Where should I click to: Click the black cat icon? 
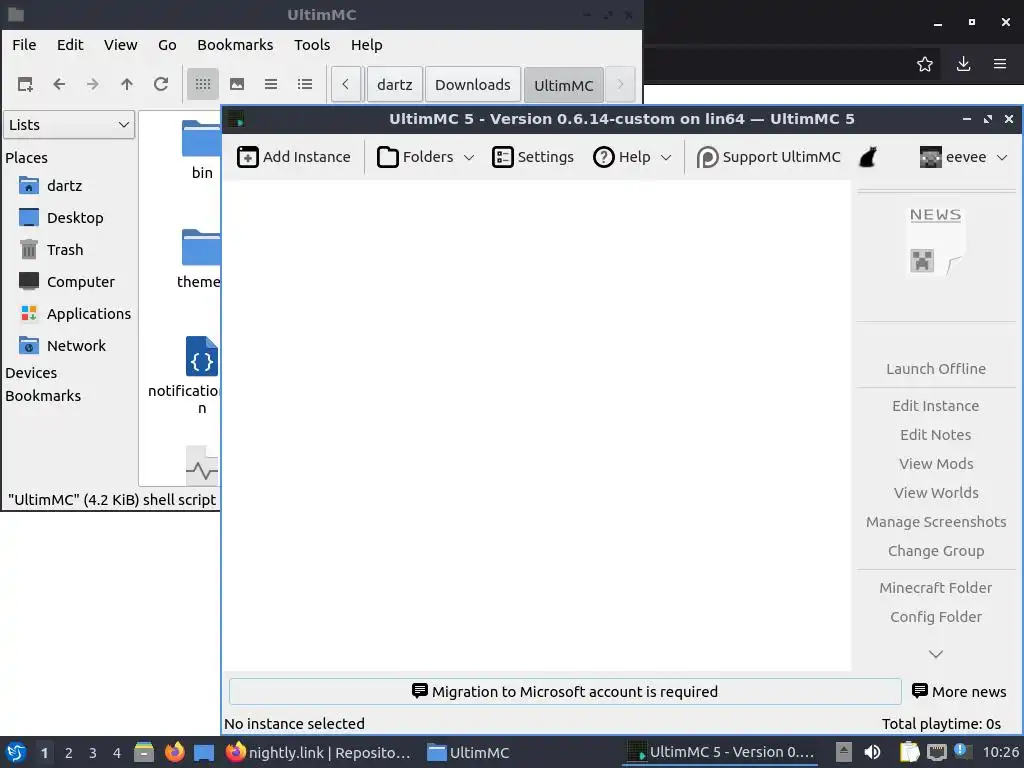(868, 157)
